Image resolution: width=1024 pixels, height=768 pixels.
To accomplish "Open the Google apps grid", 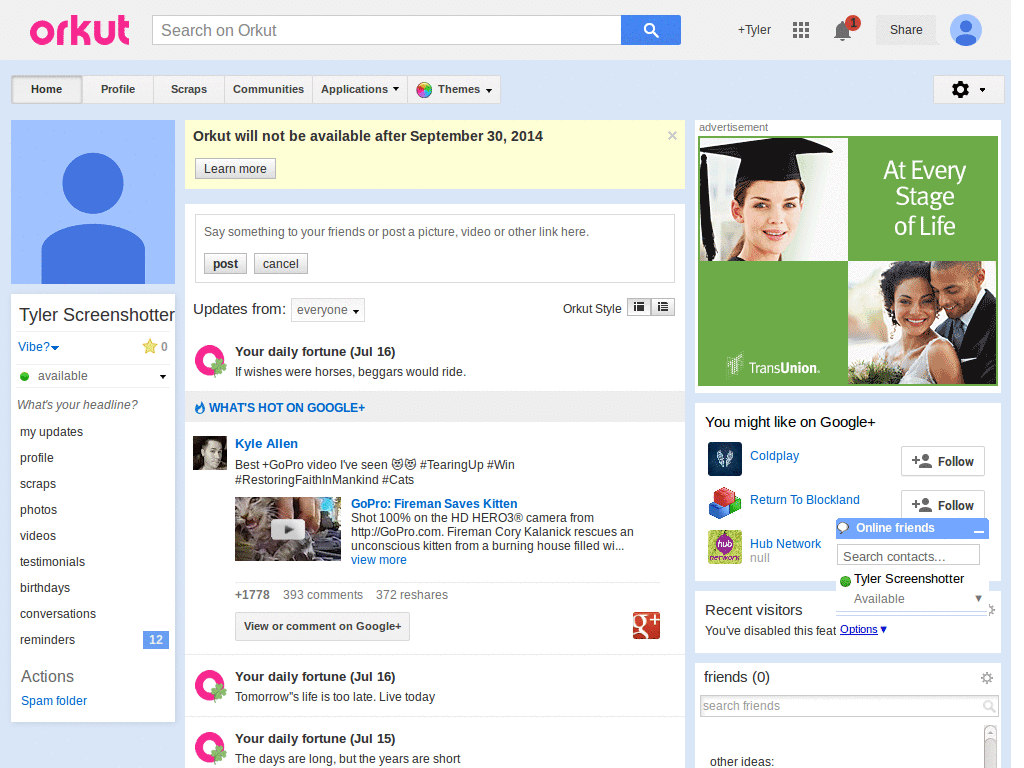I will 801,30.
